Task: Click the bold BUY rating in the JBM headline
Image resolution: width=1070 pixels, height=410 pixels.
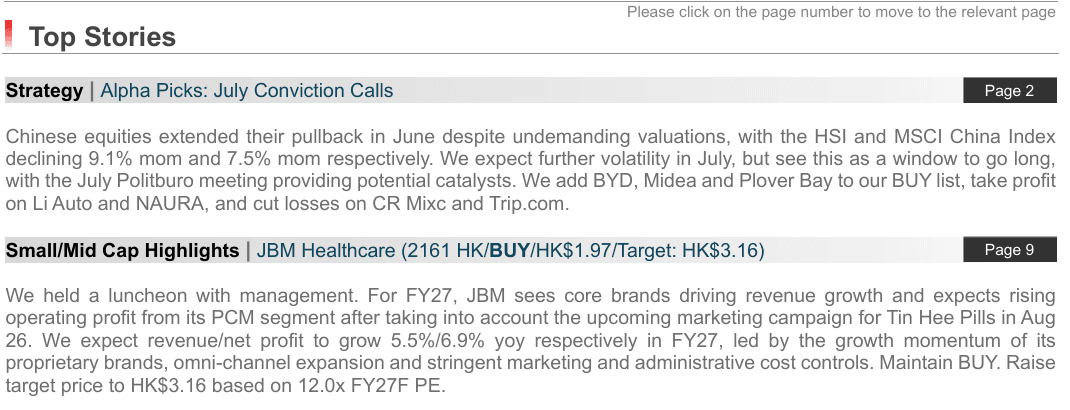Action: [510, 251]
